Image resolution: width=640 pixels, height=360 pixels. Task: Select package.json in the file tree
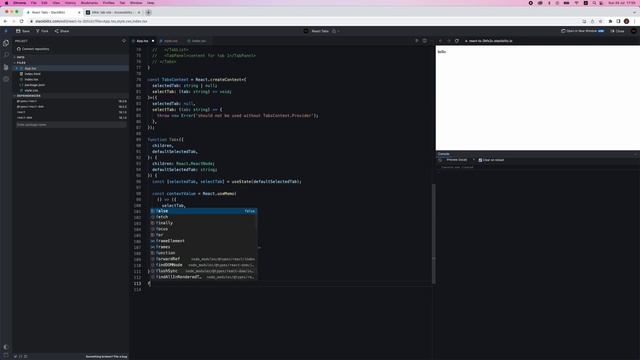(x=71, y=85)
